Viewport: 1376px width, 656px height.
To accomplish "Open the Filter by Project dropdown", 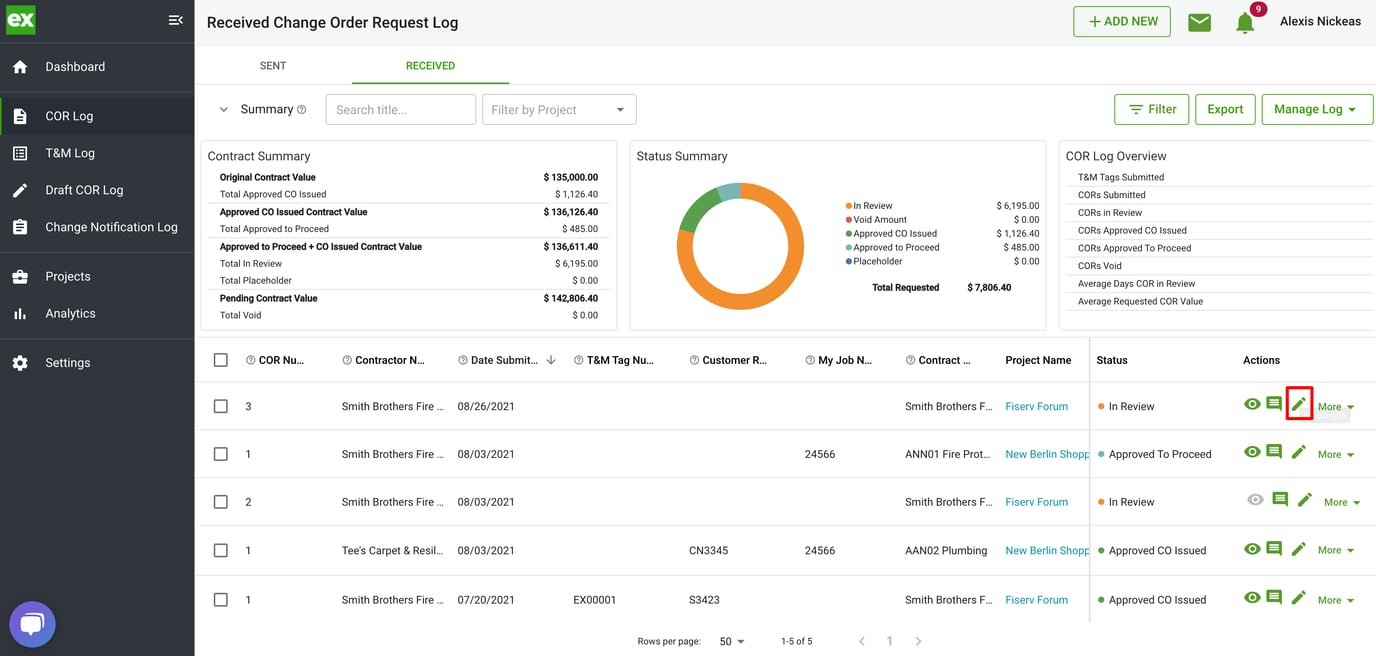I will [558, 109].
